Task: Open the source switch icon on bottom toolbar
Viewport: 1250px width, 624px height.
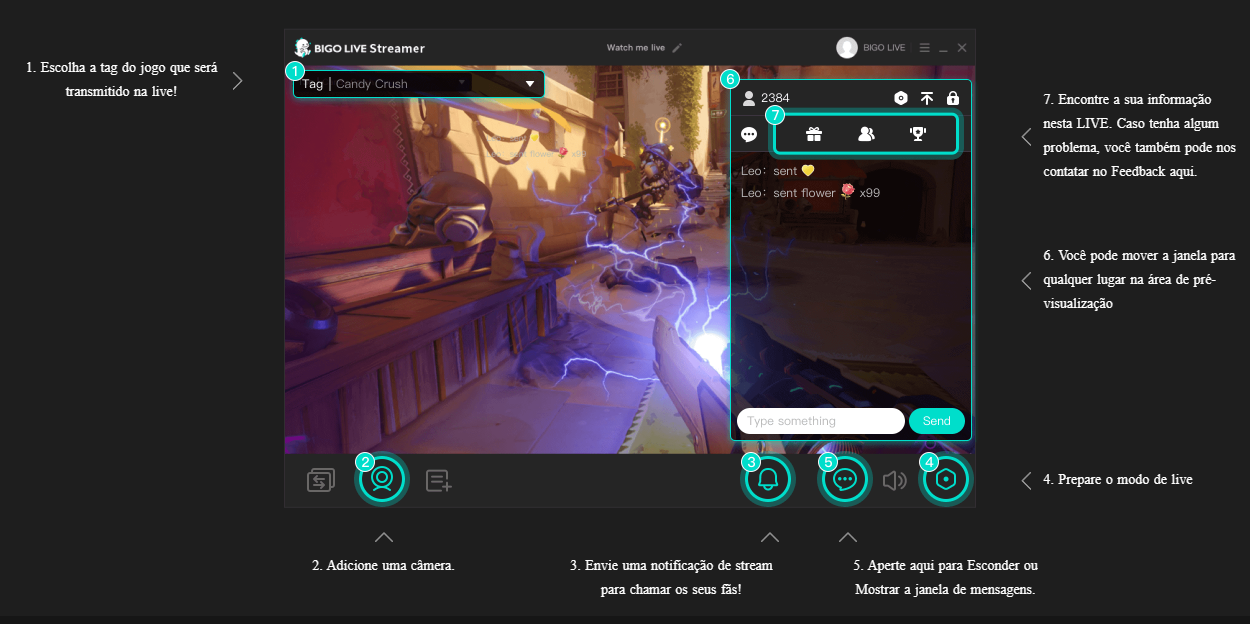Action: pos(319,479)
